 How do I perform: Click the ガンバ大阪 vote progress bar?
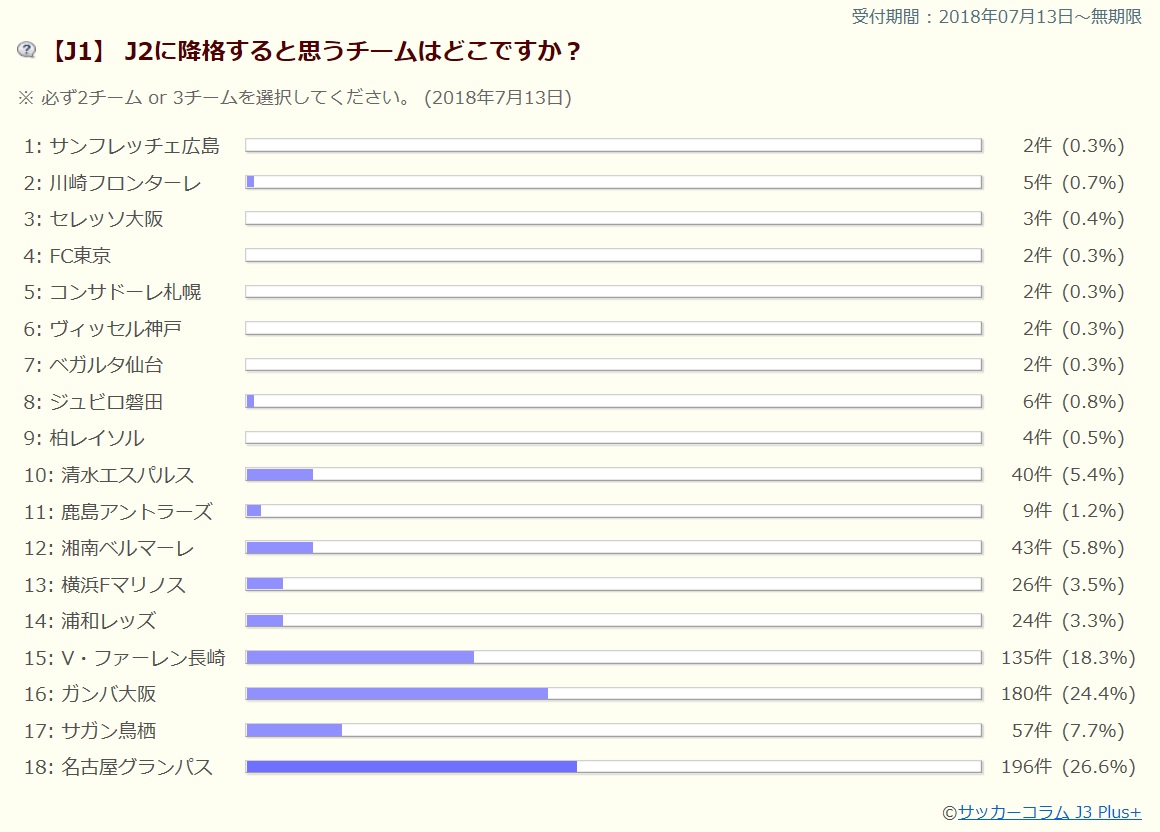tap(613, 694)
